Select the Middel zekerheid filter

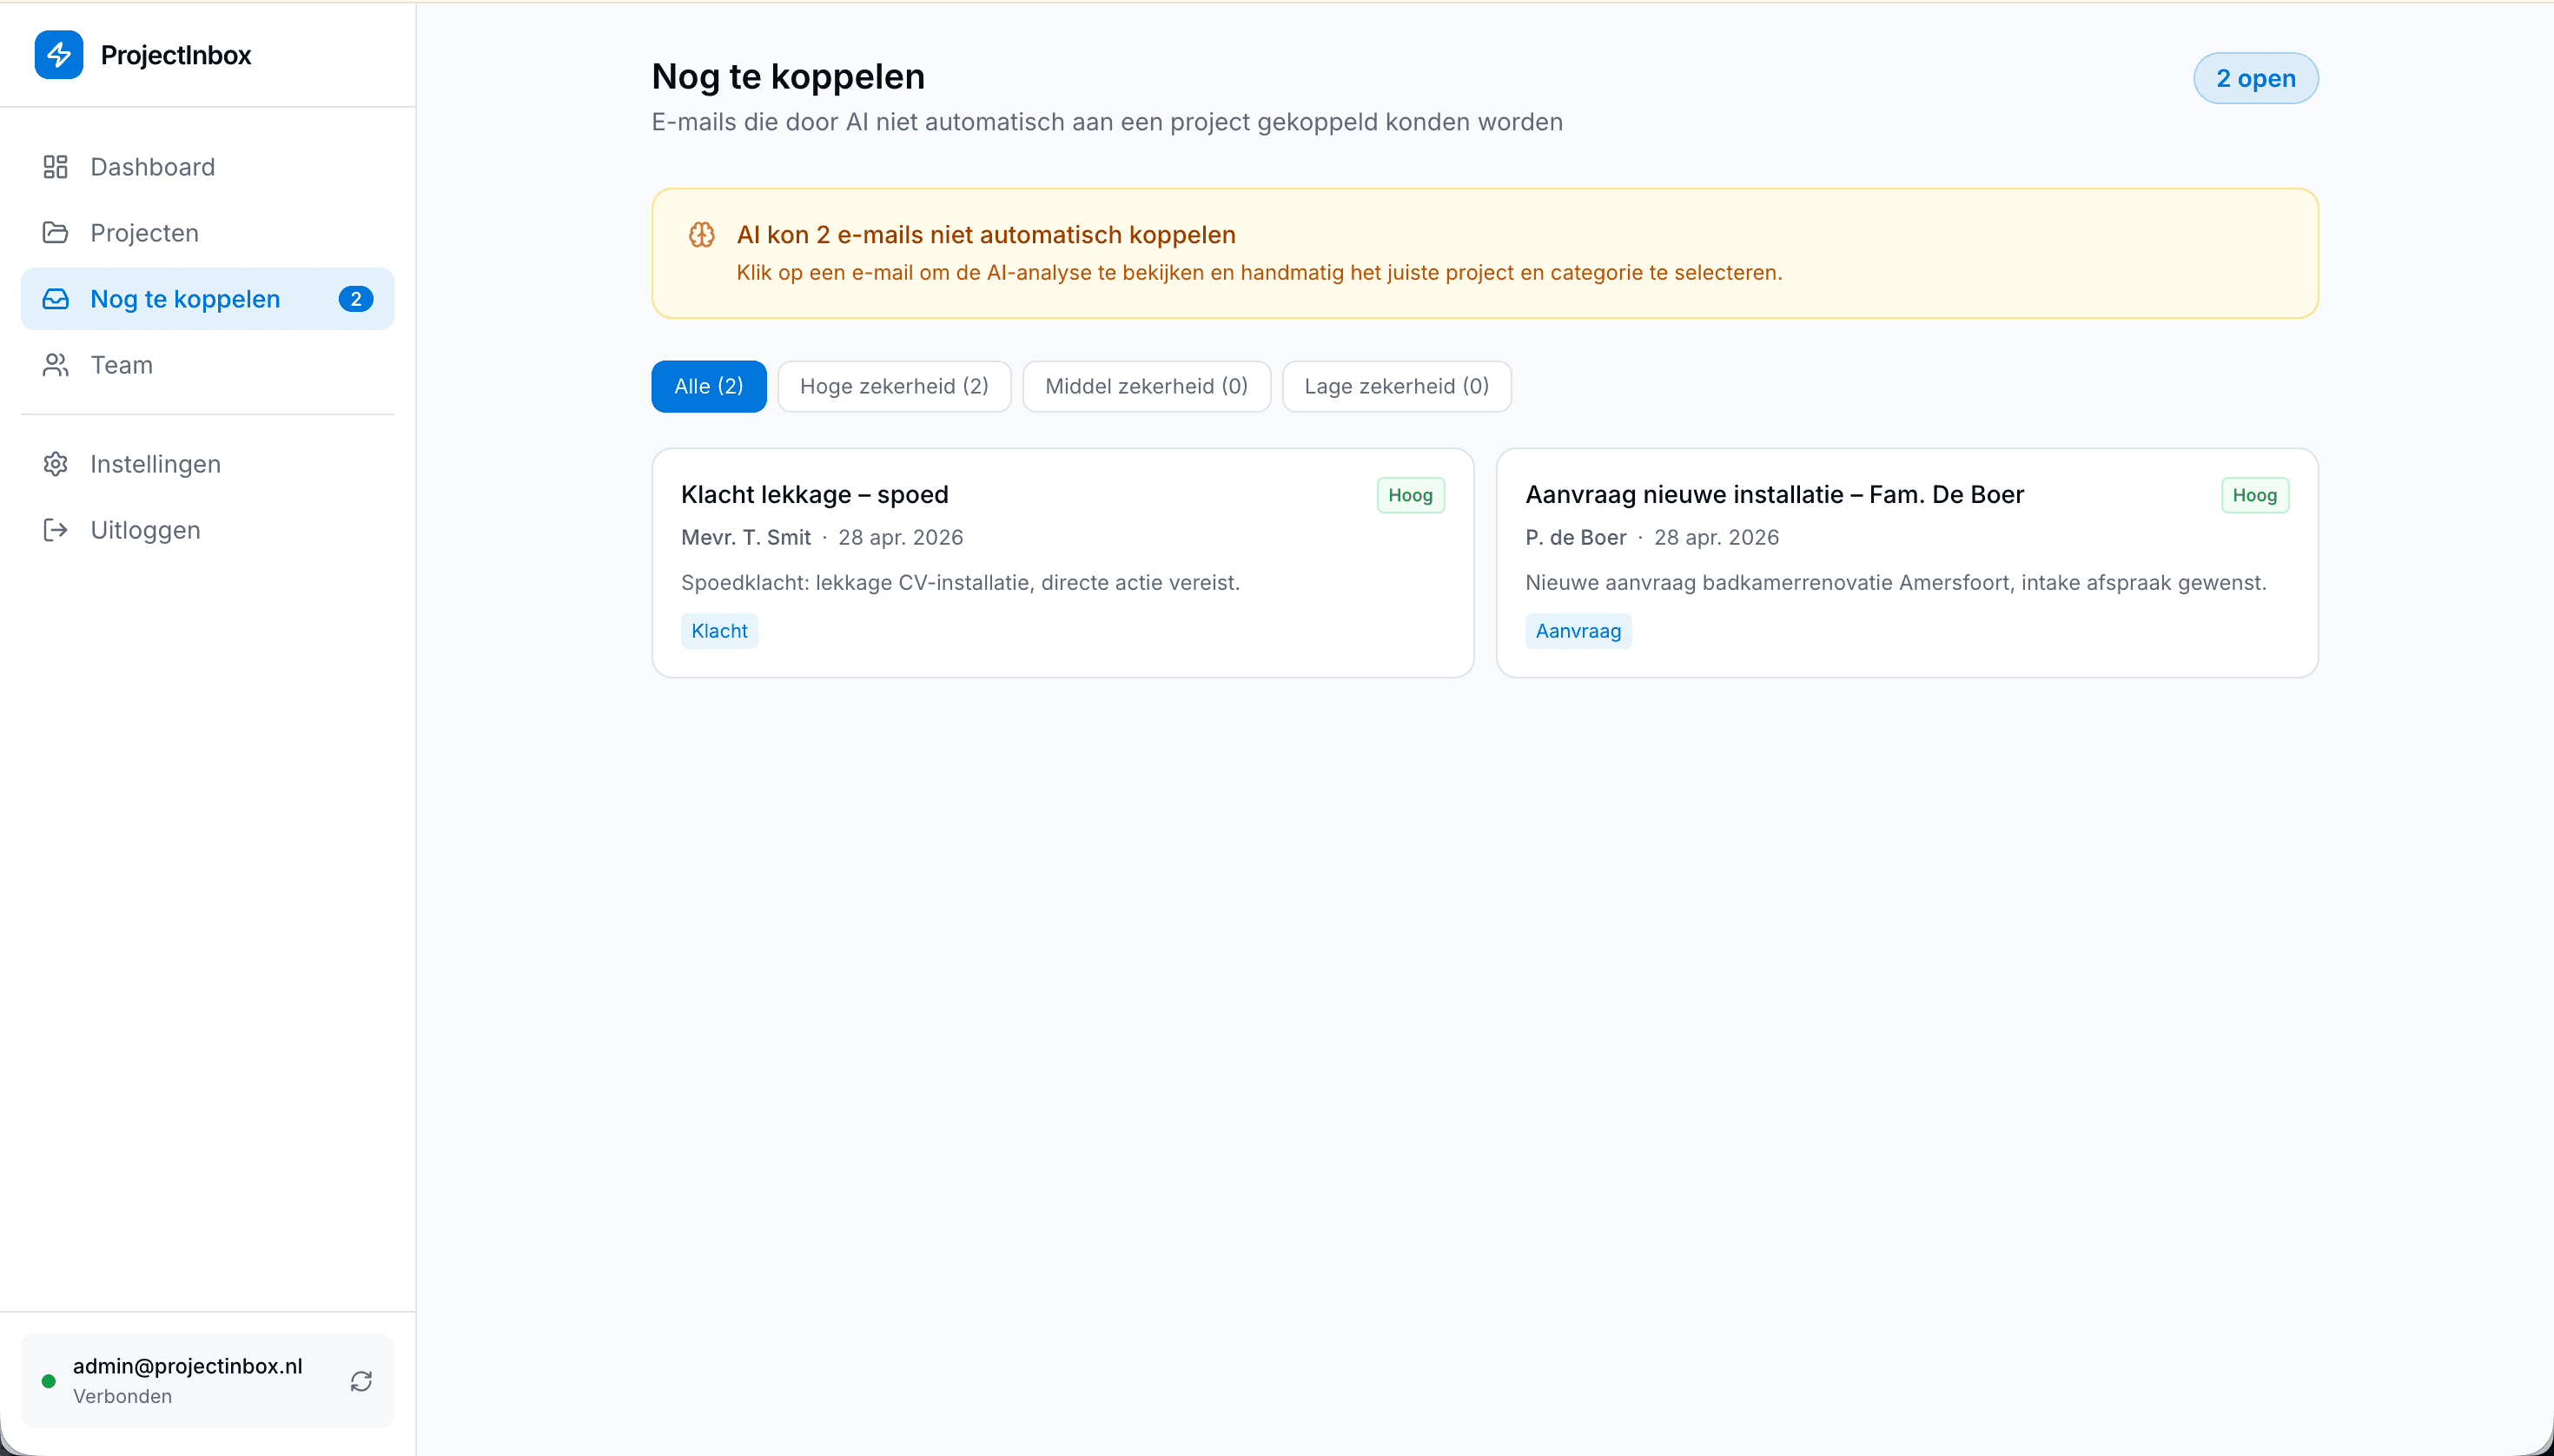[1144, 386]
